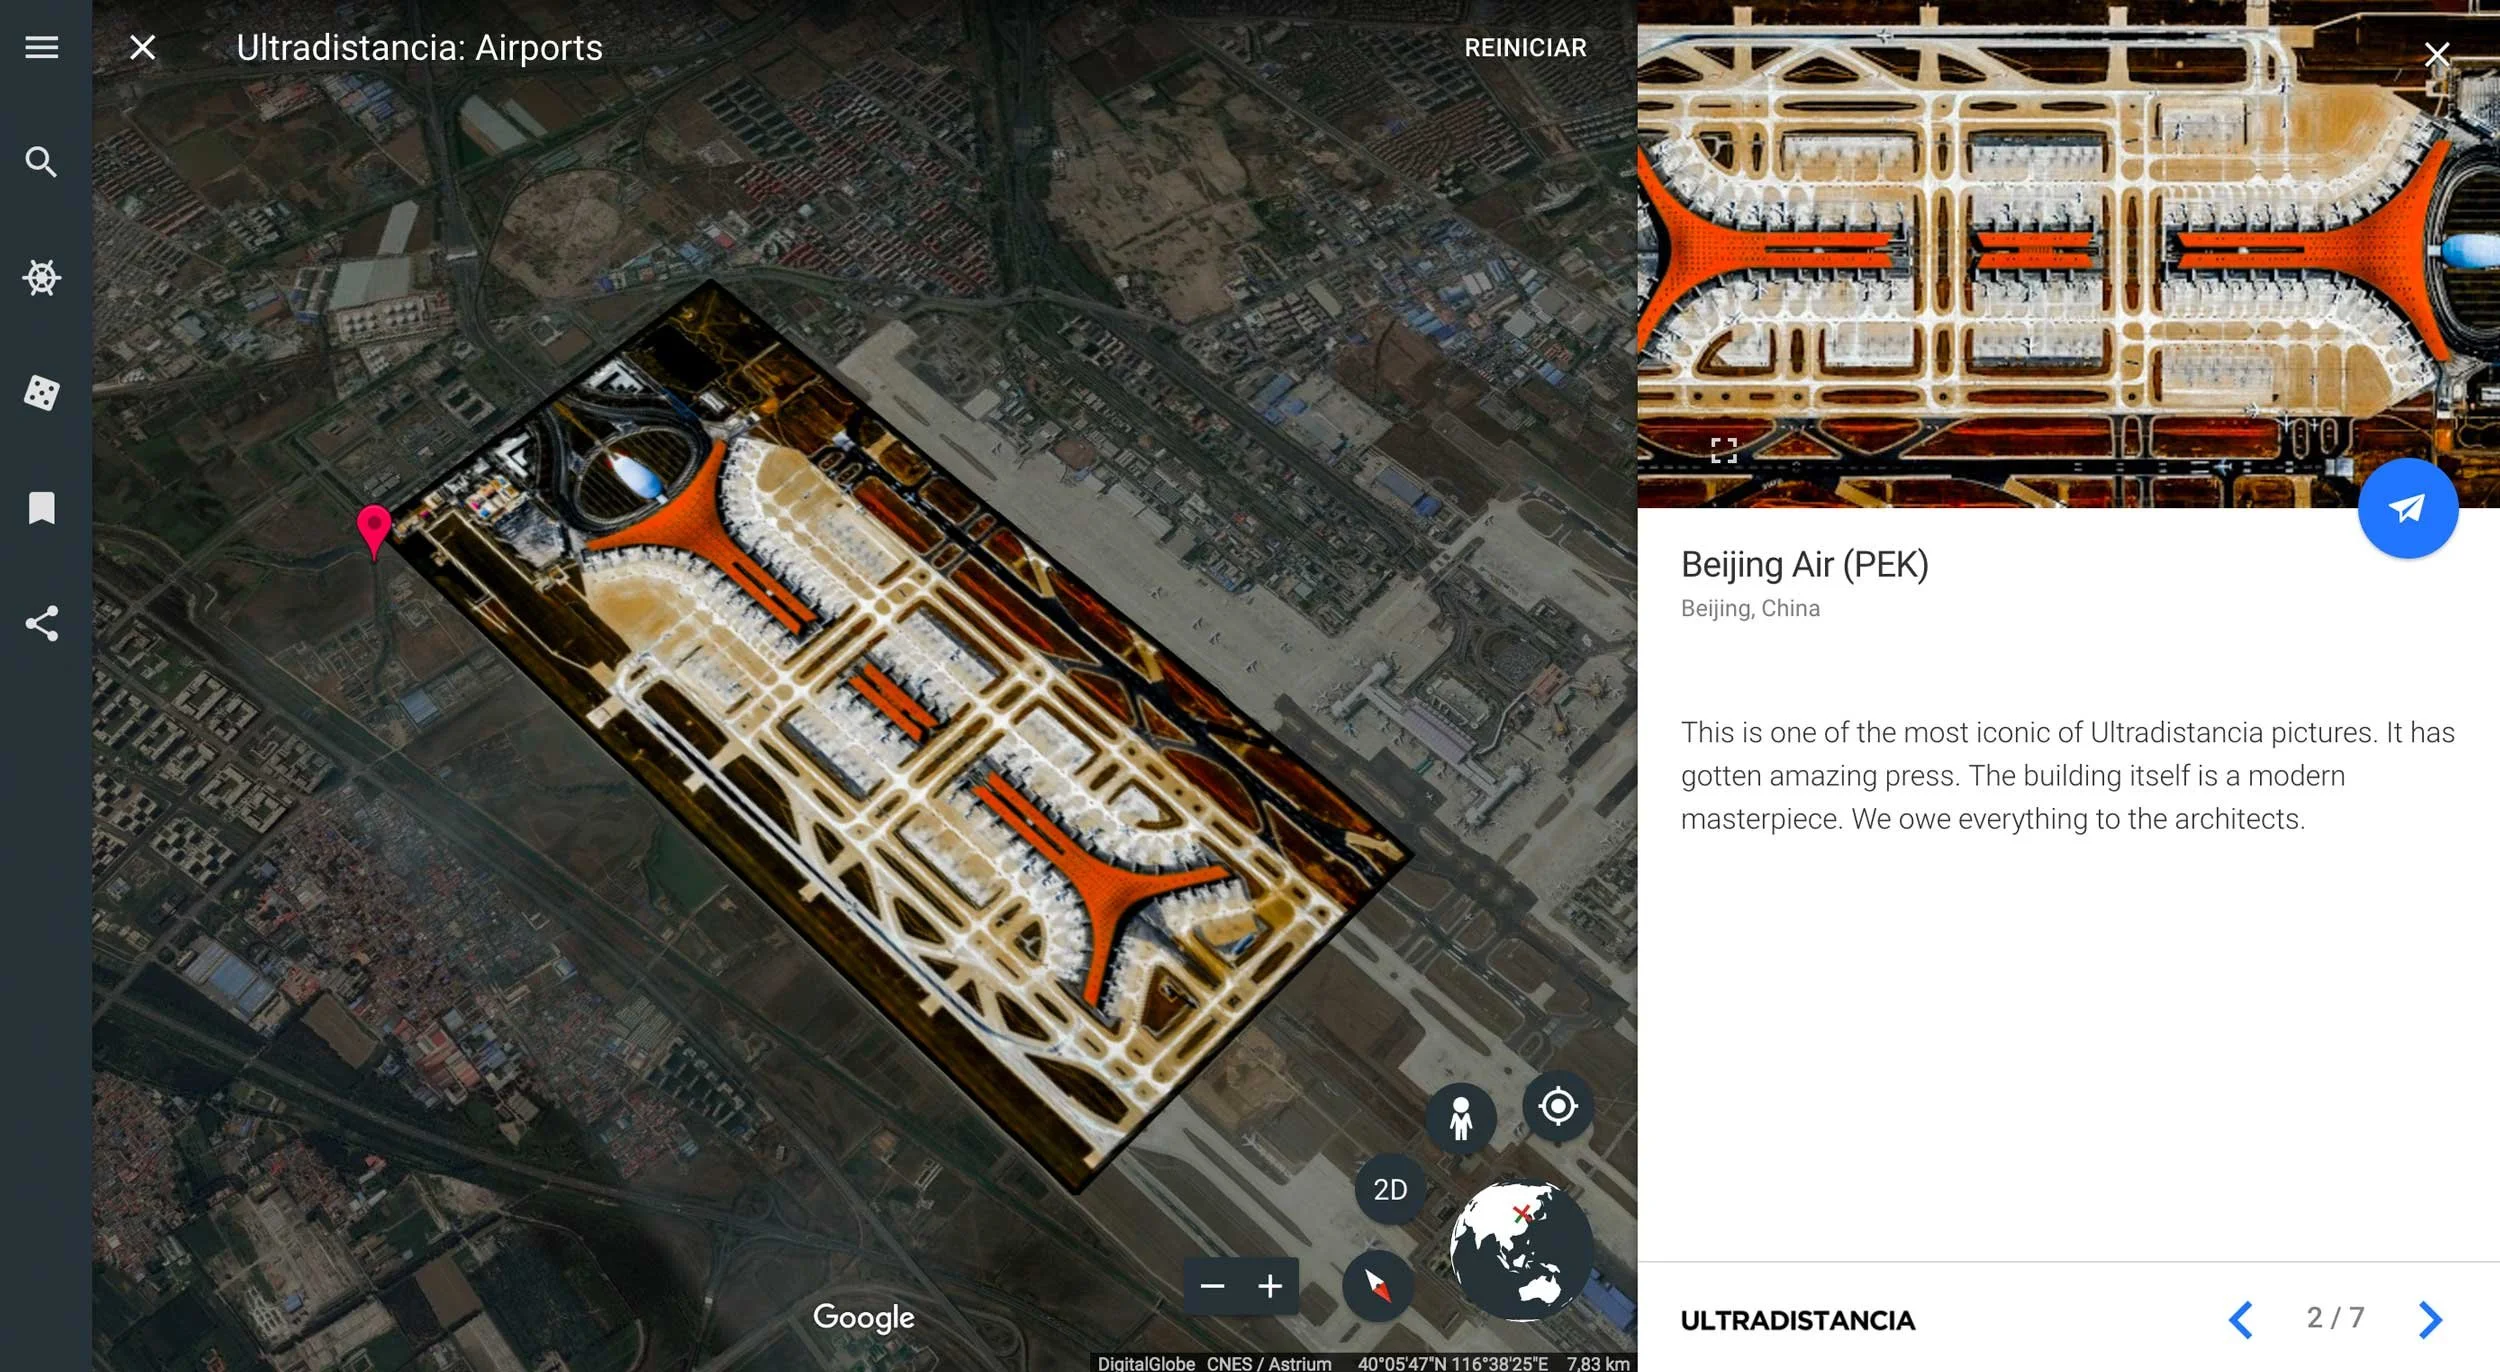Zoom out with the minus button

pos(1212,1286)
